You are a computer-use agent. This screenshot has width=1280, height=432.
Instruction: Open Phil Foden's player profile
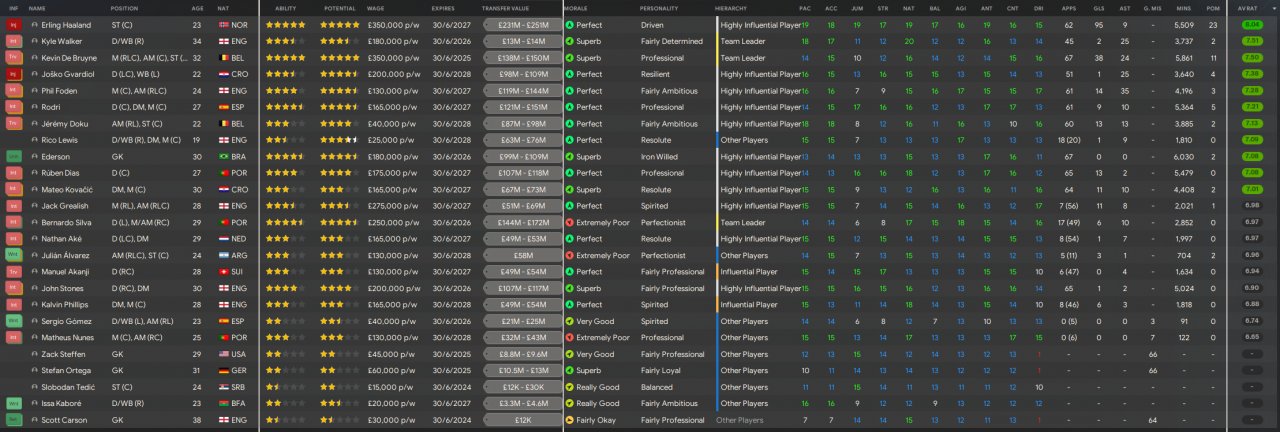coord(60,90)
